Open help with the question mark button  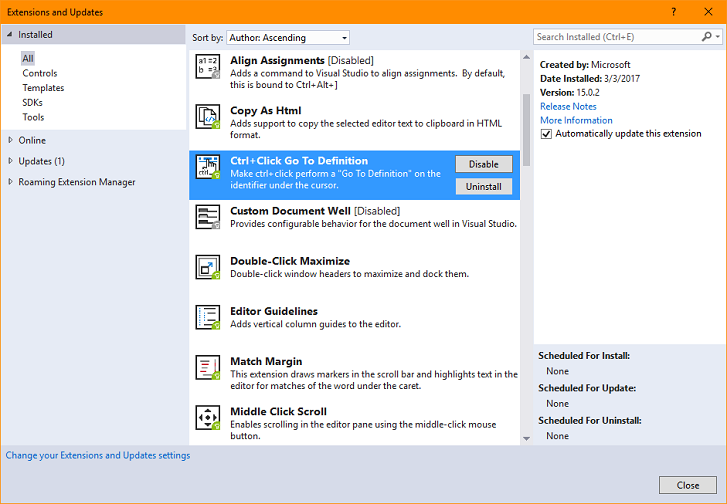pyautogui.click(x=674, y=12)
